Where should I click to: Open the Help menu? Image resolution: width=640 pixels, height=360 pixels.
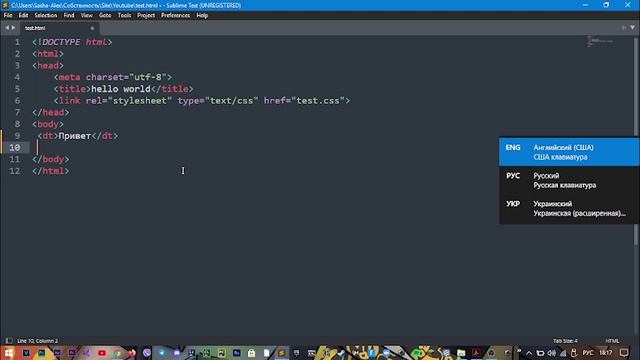[x=202, y=16]
